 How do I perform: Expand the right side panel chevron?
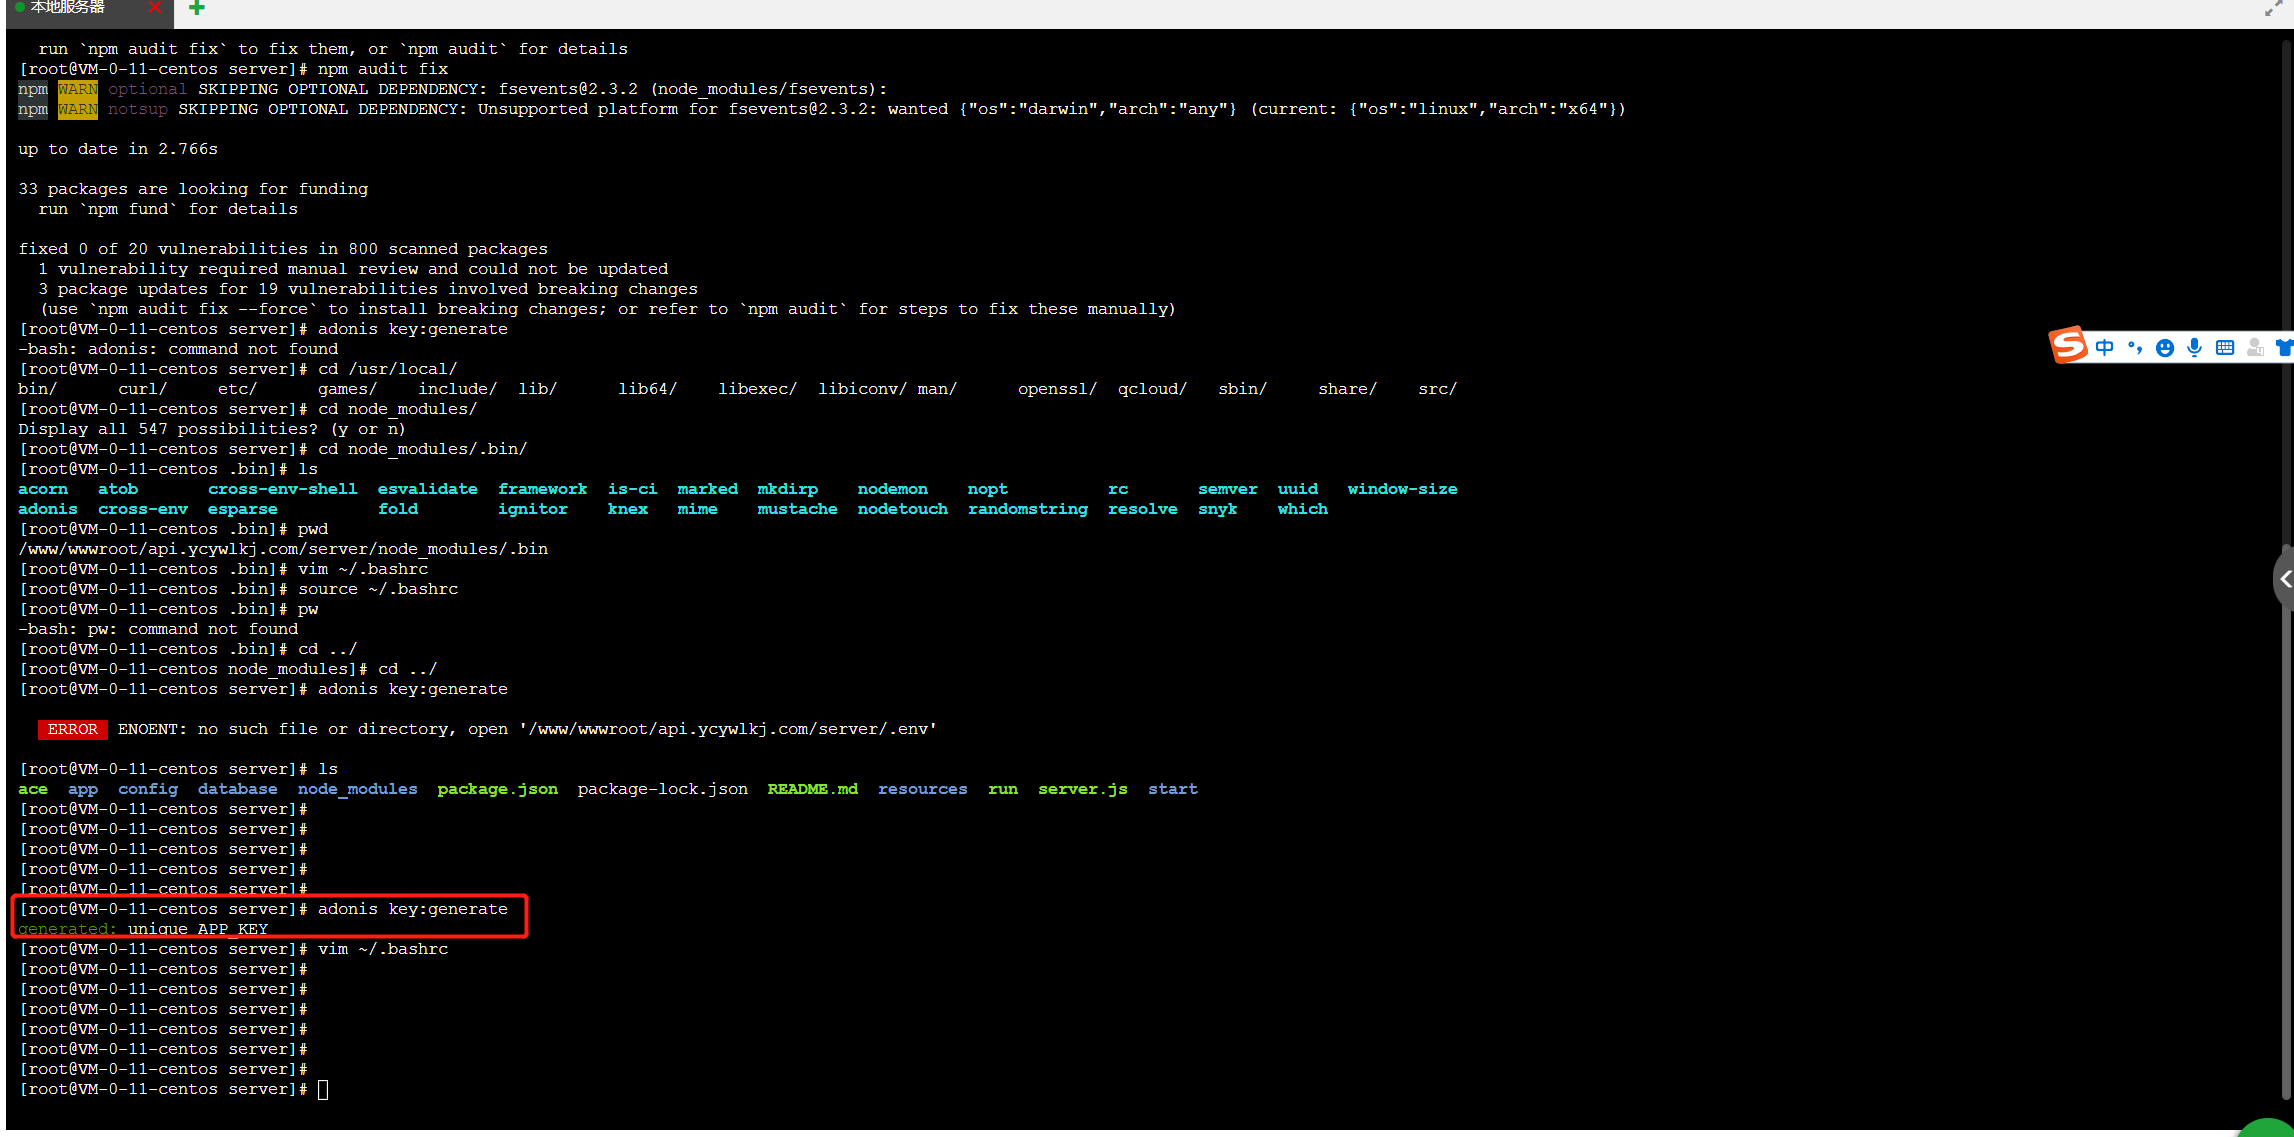pyautogui.click(x=2284, y=579)
